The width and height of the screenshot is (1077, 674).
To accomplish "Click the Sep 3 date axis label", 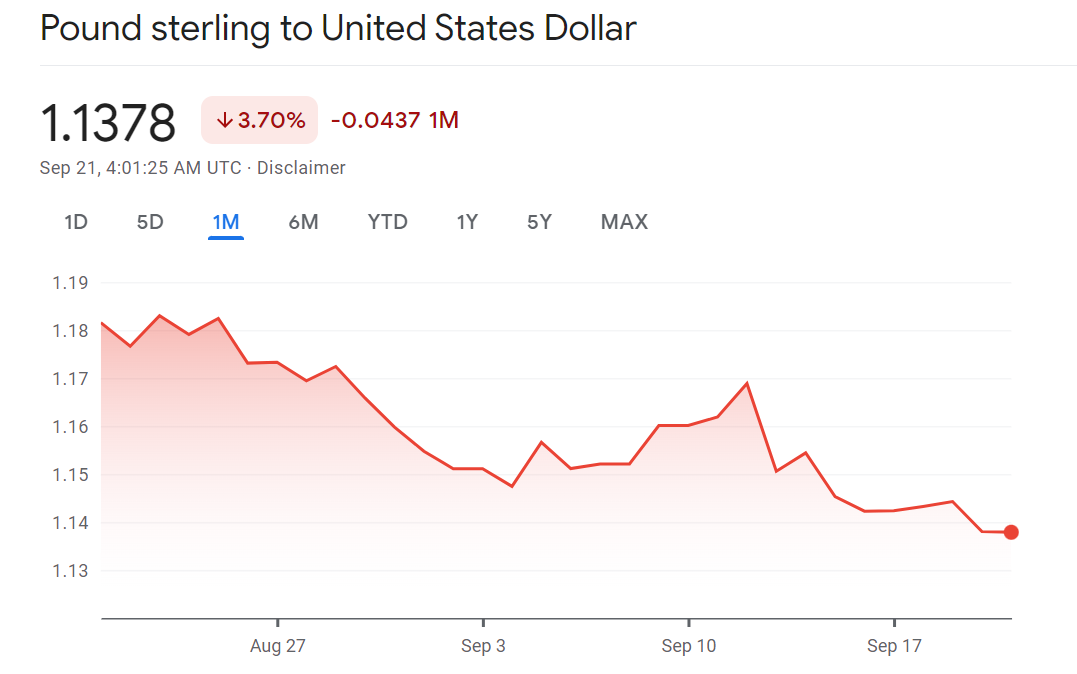I will tap(483, 646).
